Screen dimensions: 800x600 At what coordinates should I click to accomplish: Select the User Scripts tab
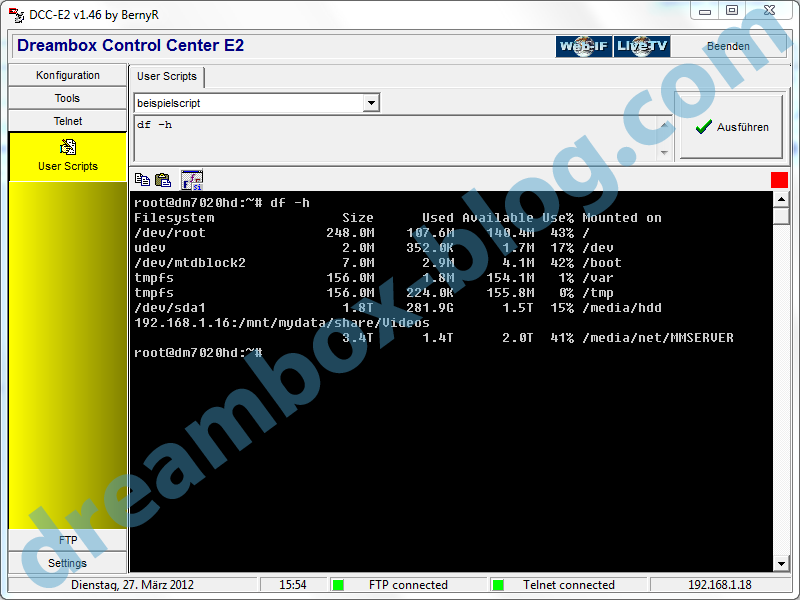pos(167,77)
